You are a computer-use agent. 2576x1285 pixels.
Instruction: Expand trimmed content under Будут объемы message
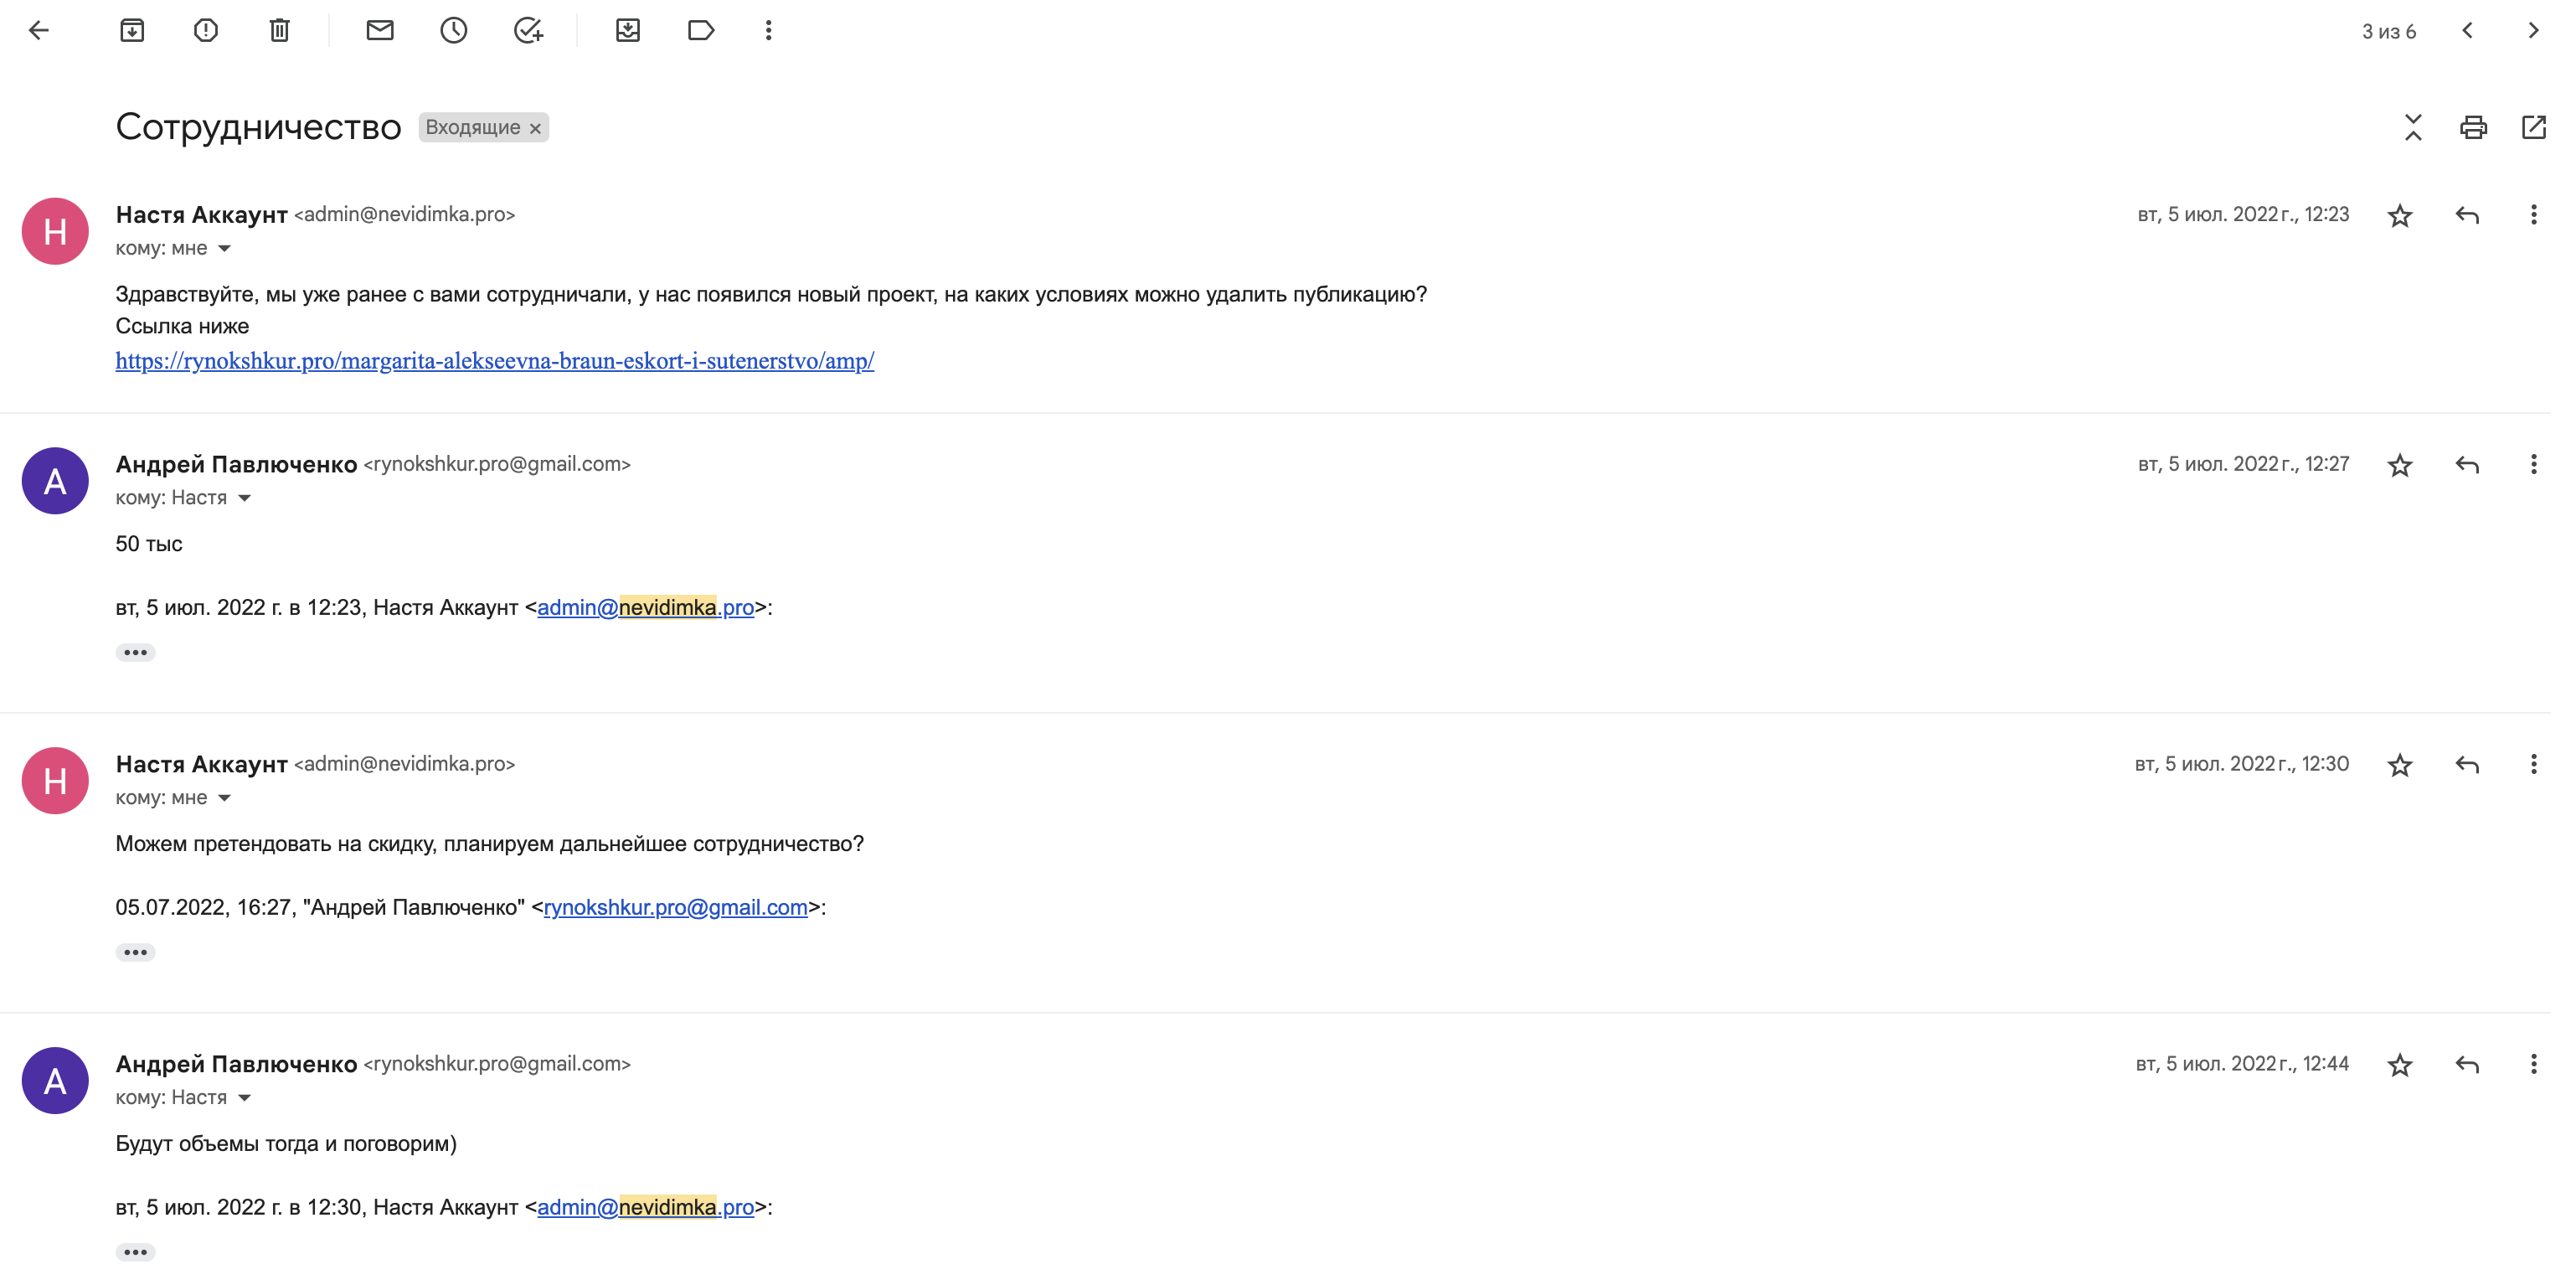click(135, 1253)
